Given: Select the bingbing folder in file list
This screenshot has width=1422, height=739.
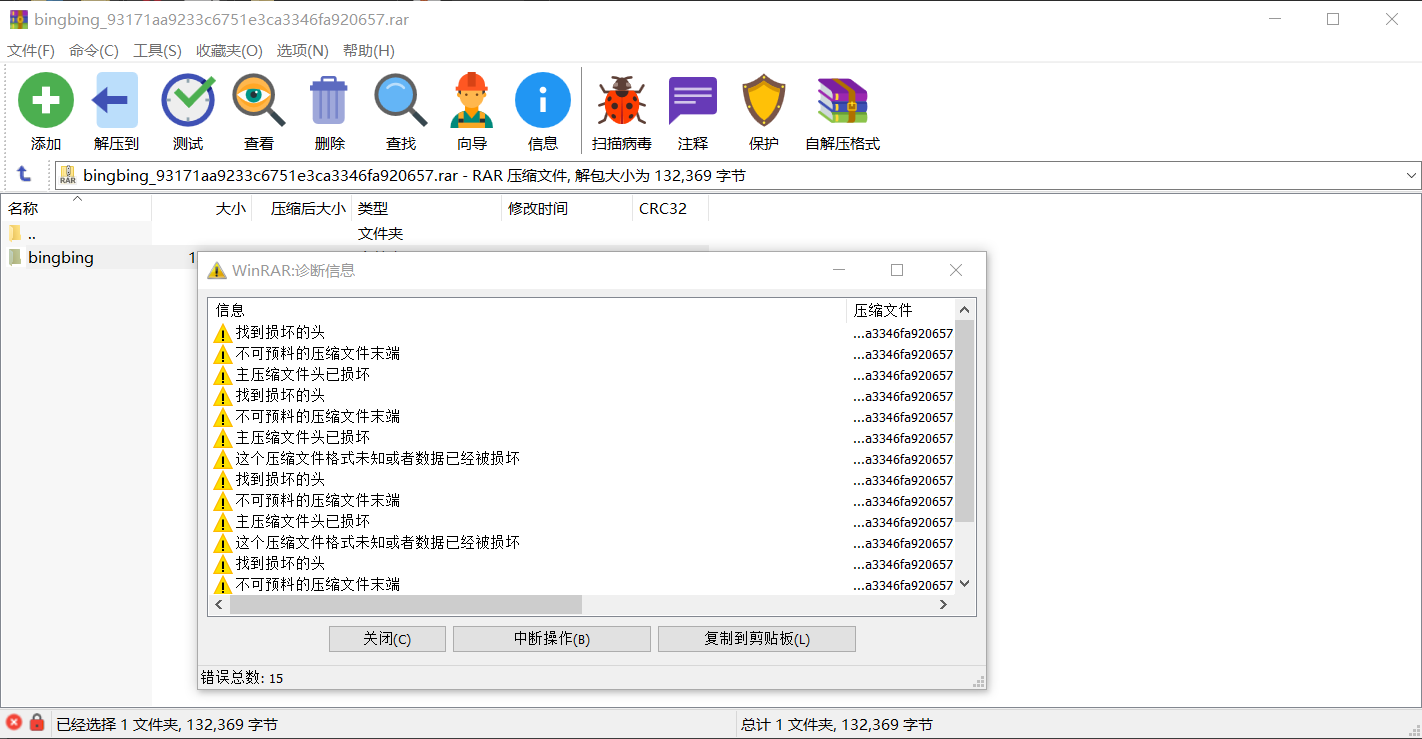Looking at the screenshot, I should click(60, 257).
